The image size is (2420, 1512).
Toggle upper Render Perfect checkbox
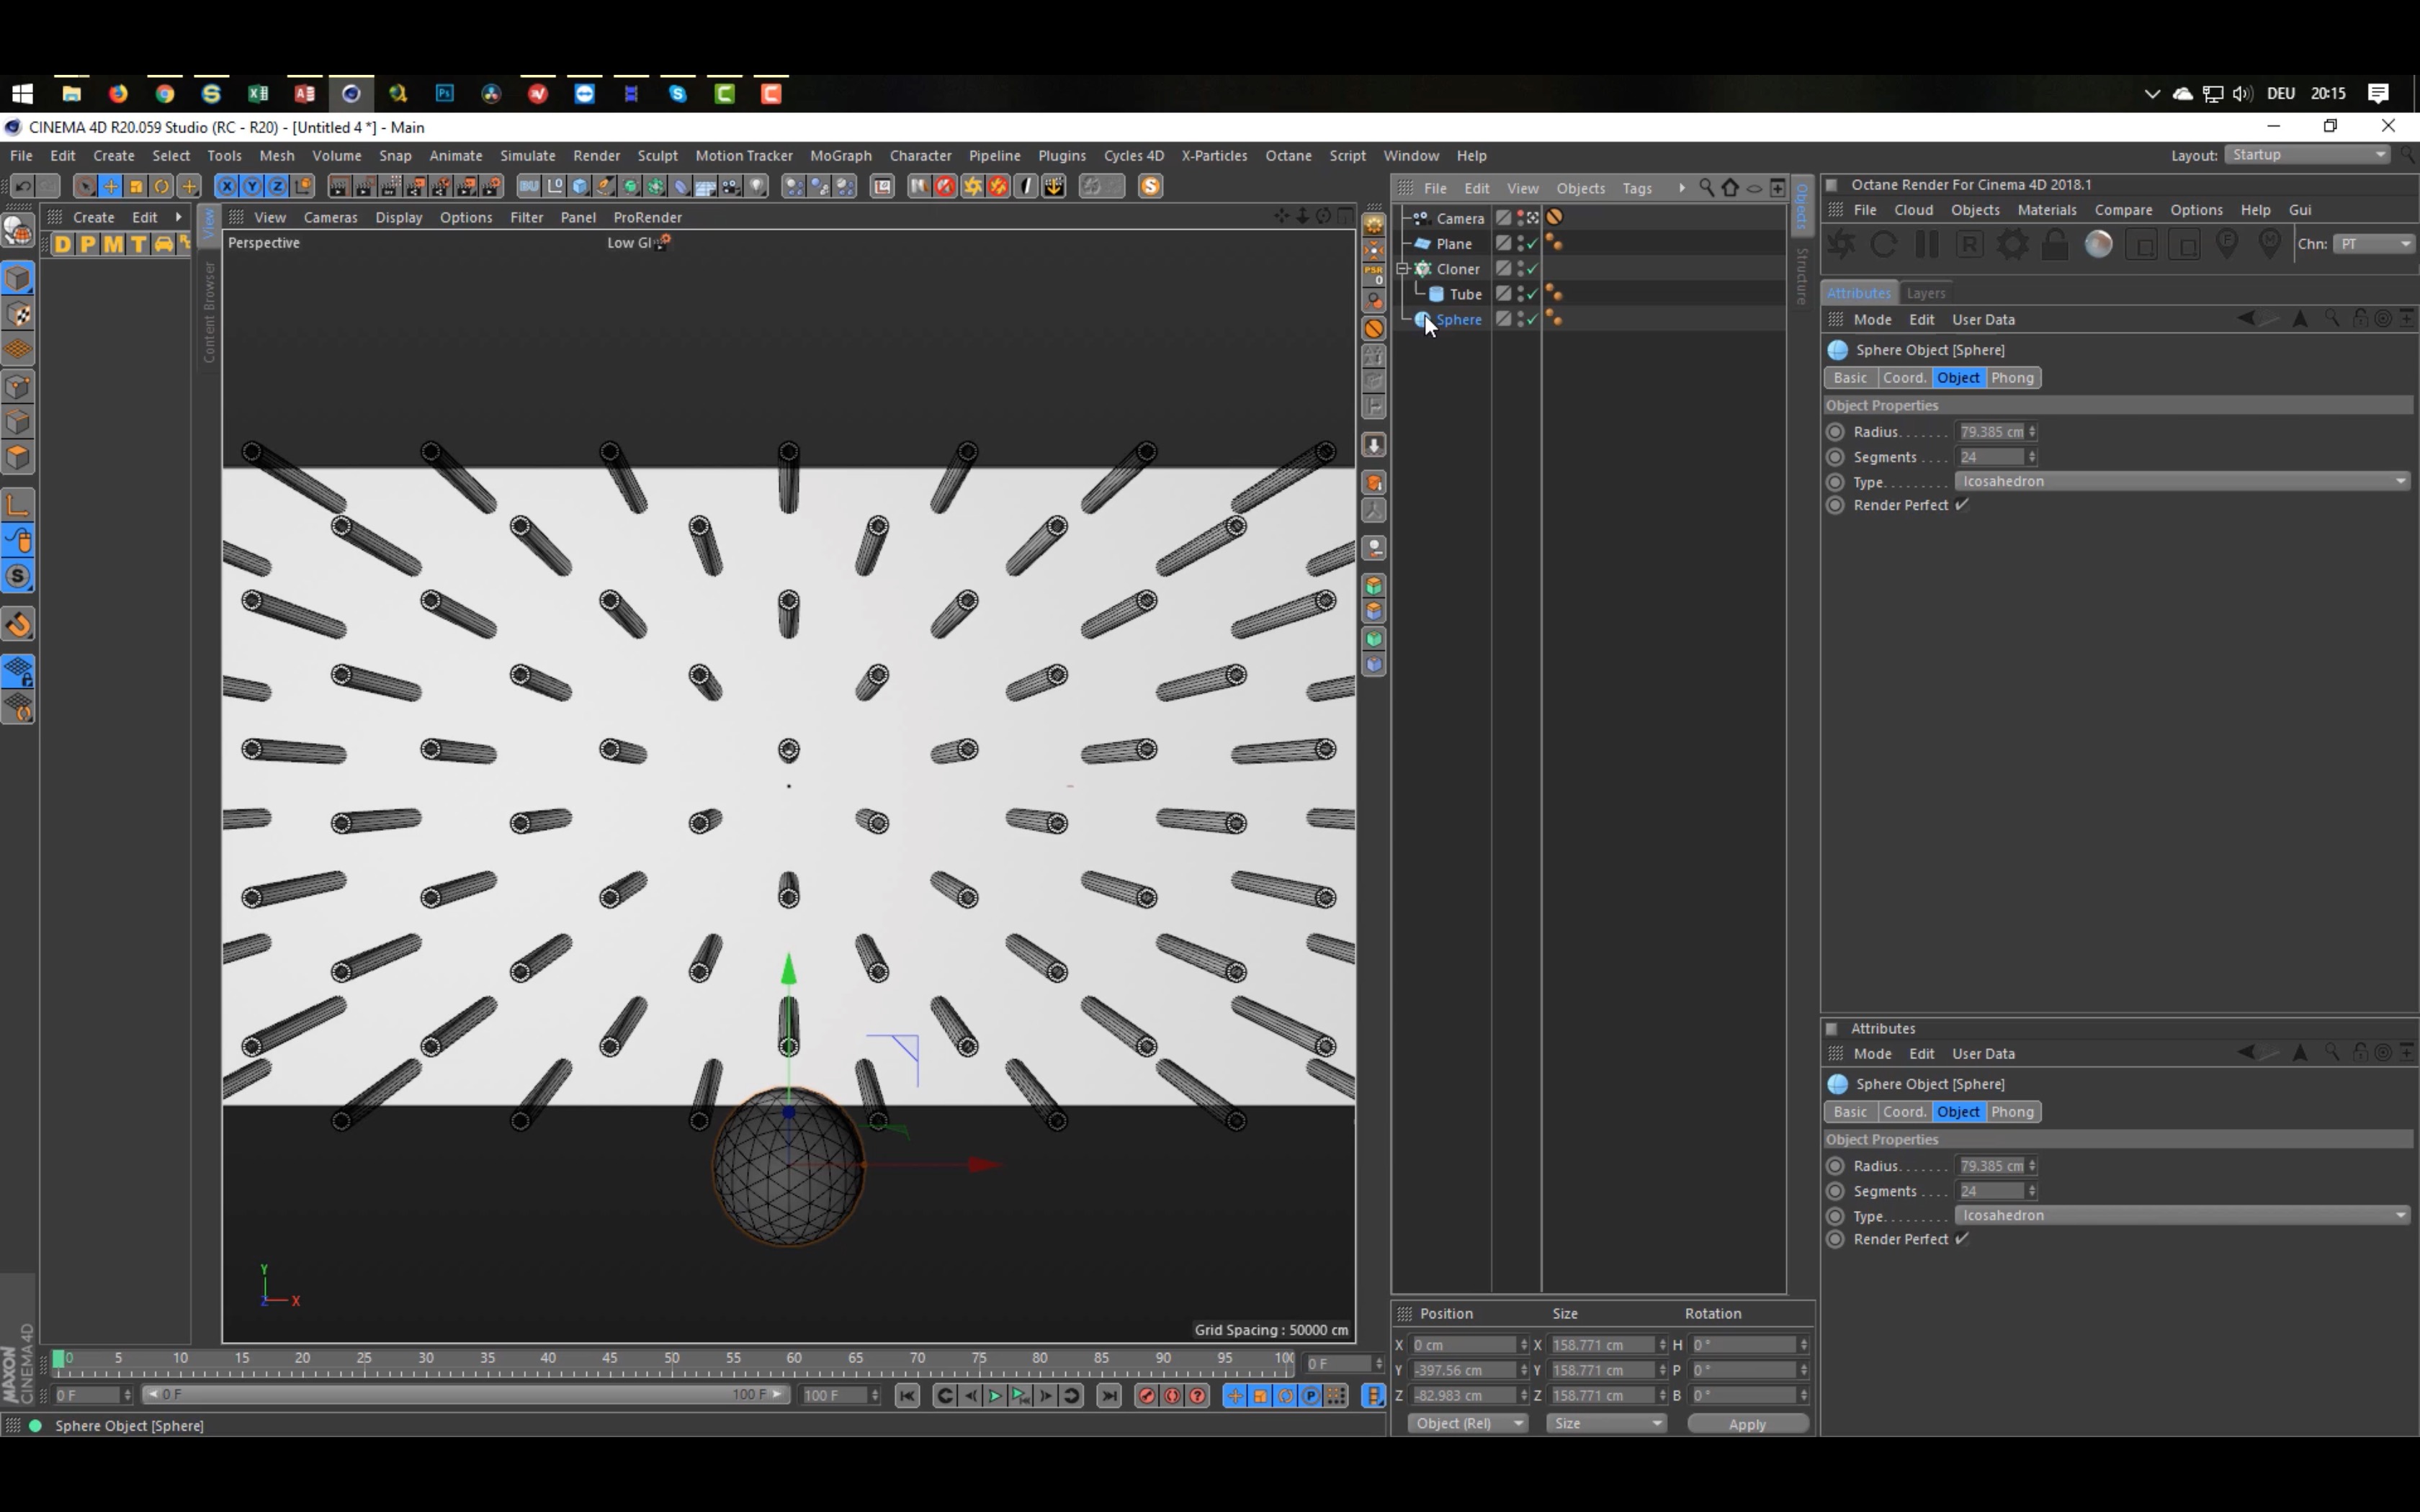[1962, 505]
